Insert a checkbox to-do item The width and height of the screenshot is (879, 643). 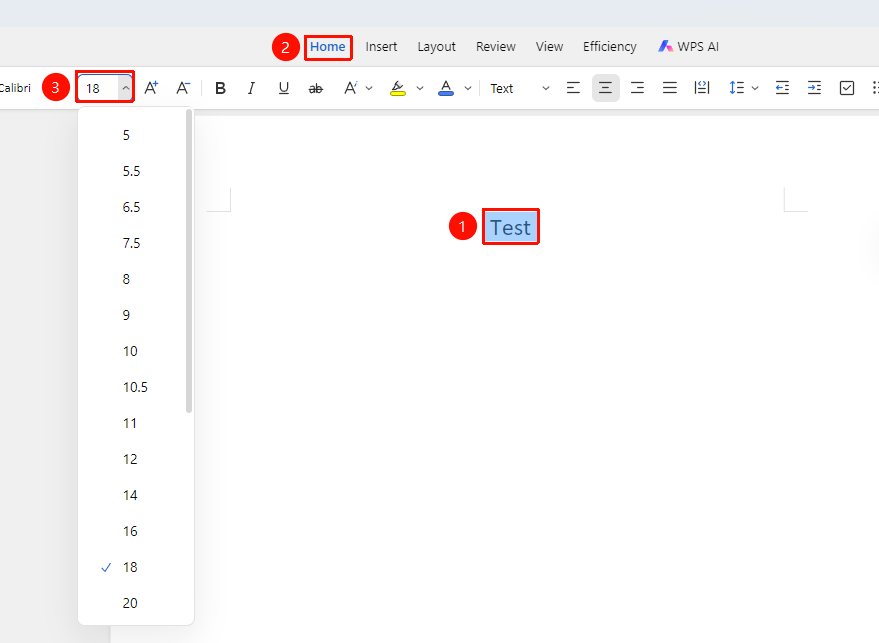click(x=846, y=88)
